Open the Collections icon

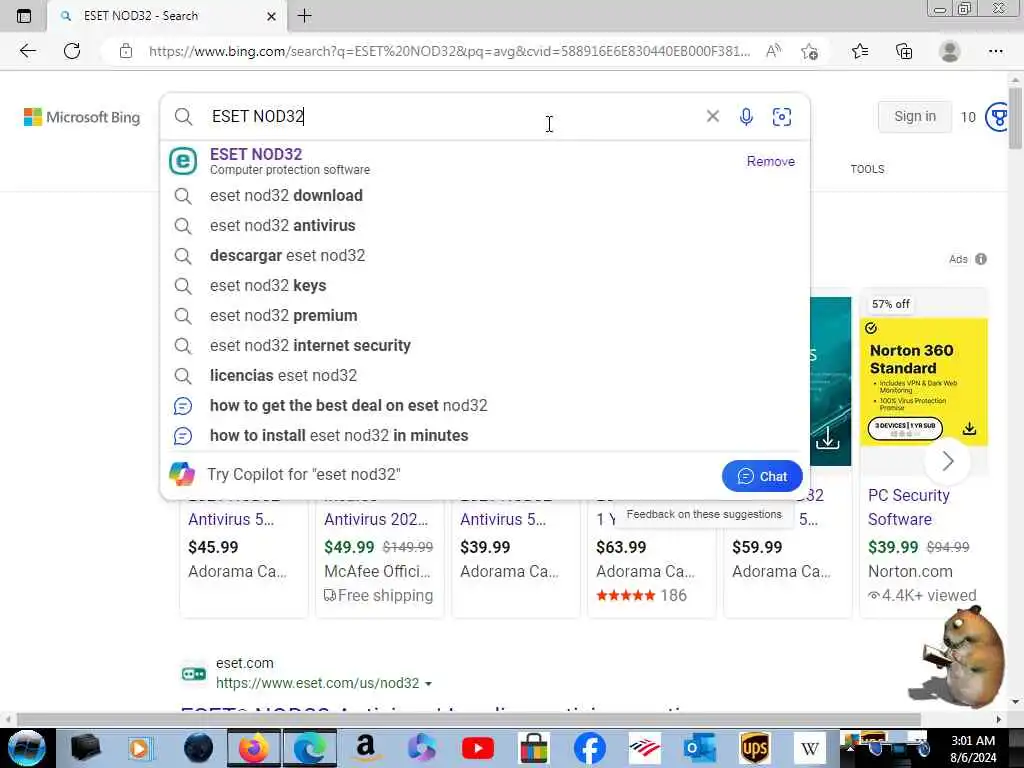pos(904,51)
